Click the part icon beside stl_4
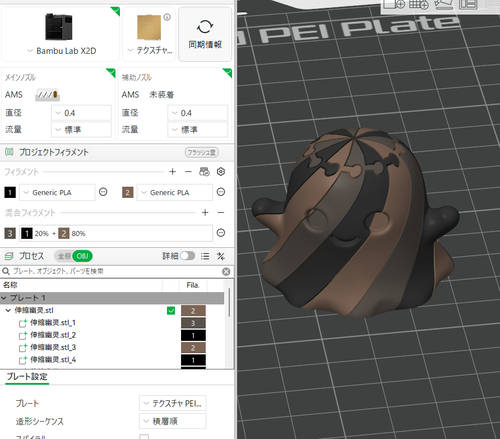This screenshot has width=500, height=439. click(23, 360)
